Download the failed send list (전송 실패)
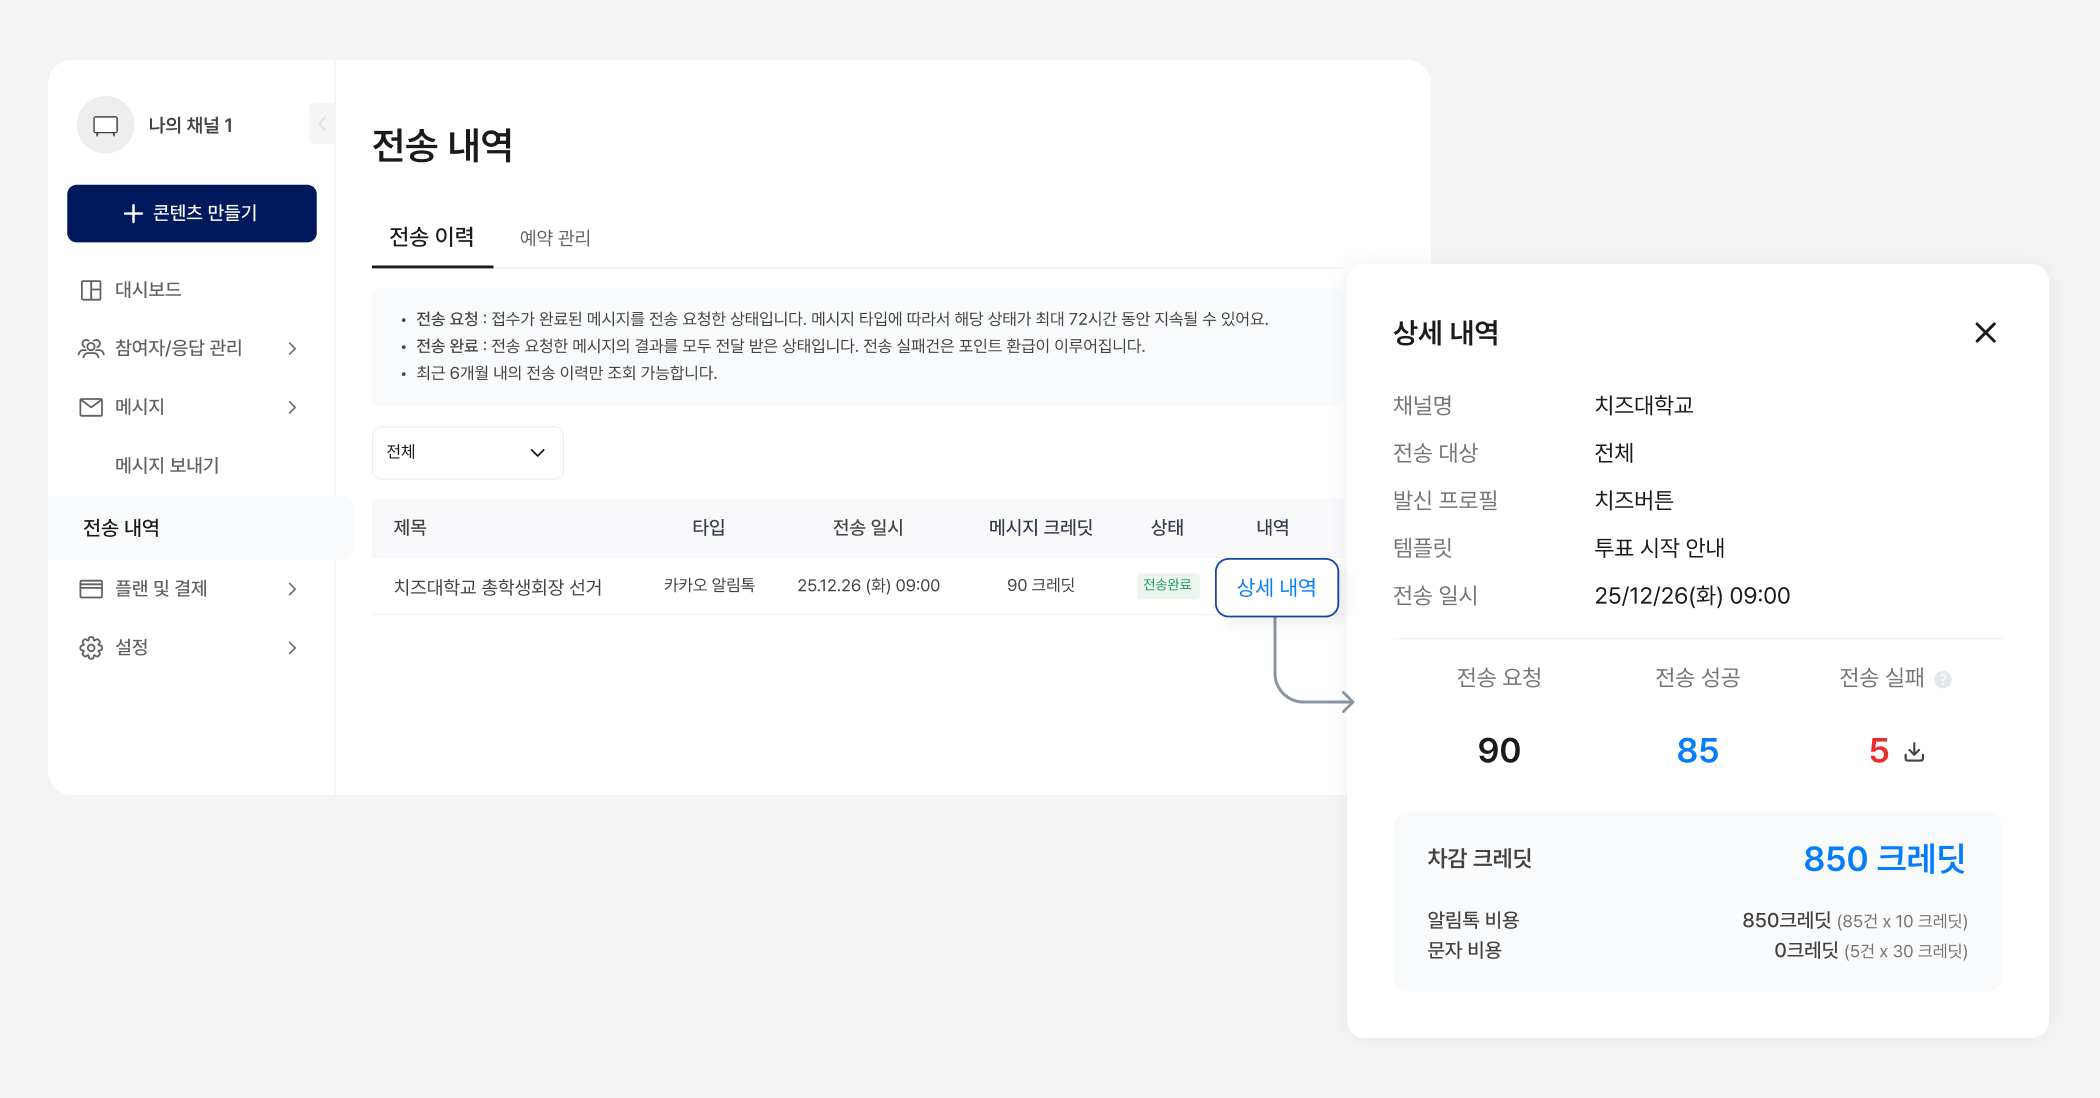The height and width of the screenshot is (1098, 2100). pos(1914,752)
